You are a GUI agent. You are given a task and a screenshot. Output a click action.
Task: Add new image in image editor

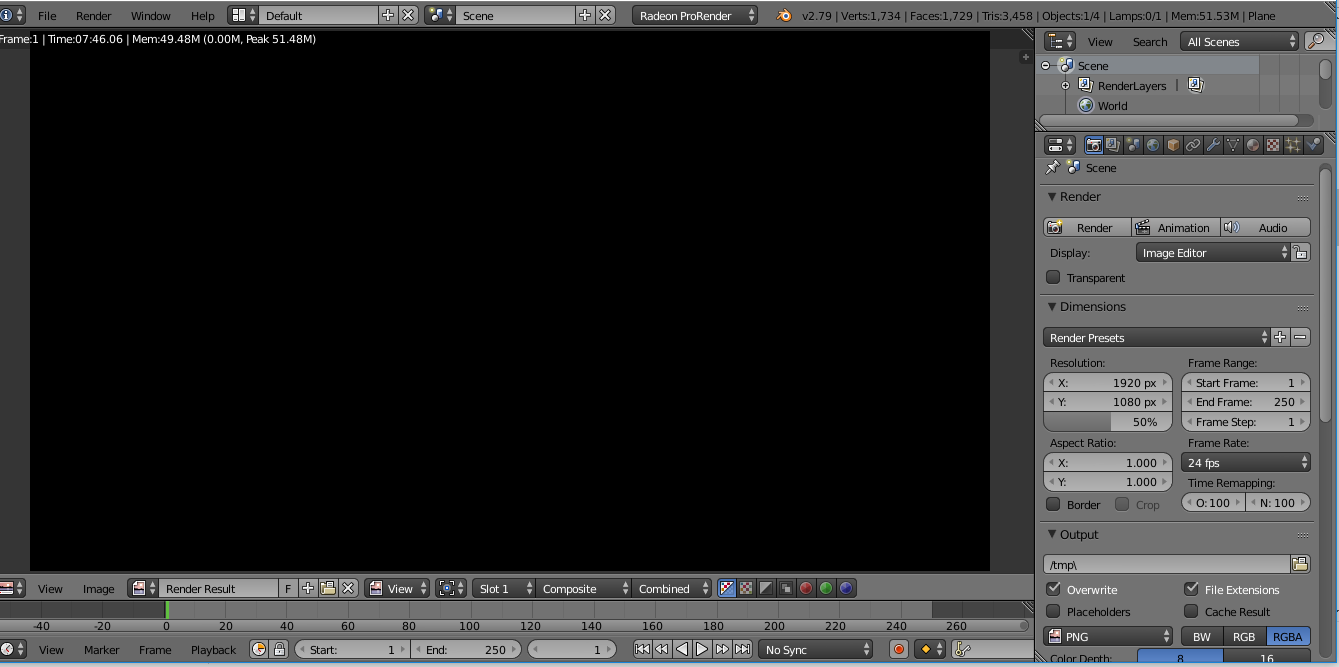(308, 589)
